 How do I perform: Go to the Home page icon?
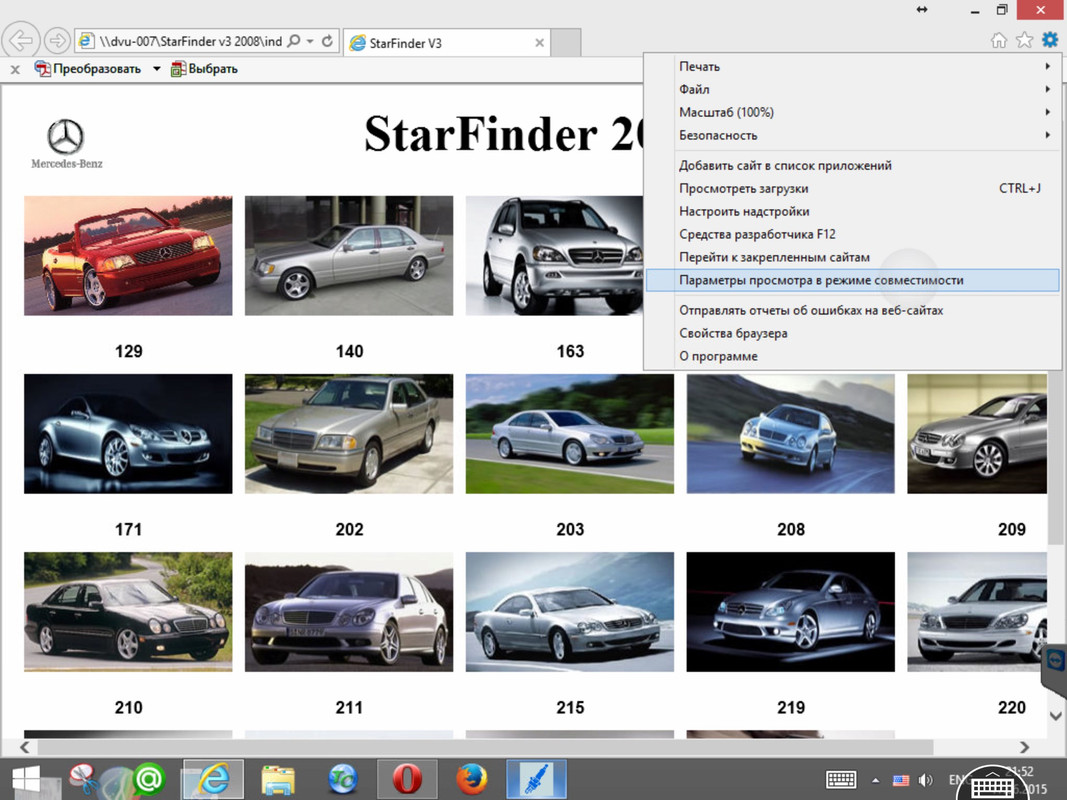[x=998, y=40]
